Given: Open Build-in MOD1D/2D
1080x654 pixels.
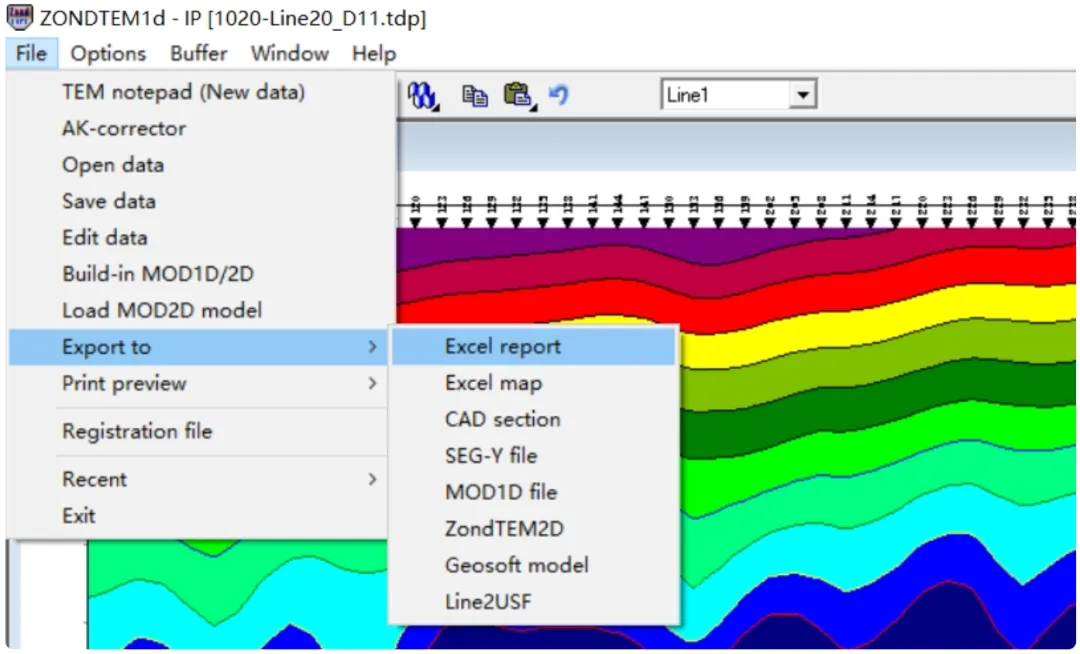Looking at the screenshot, I should [198, 274].
